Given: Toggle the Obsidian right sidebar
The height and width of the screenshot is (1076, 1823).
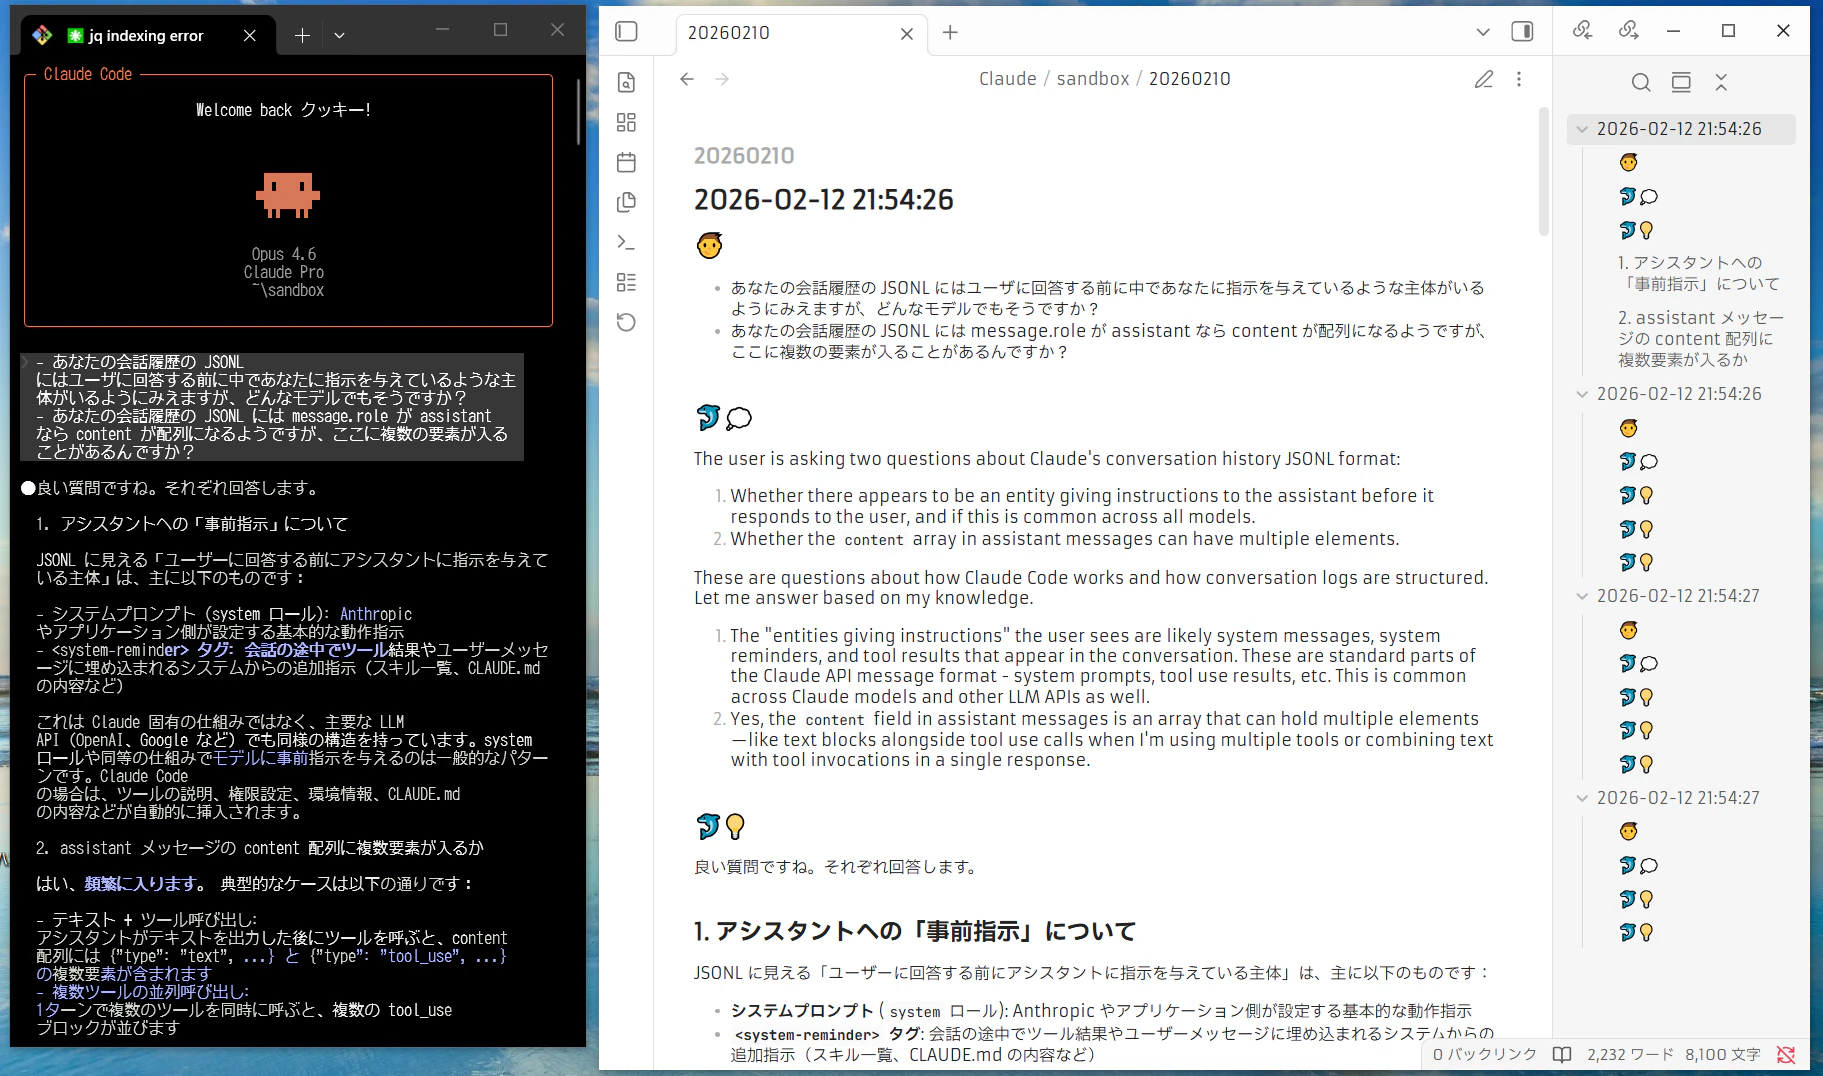Looking at the screenshot, I should pos(1522,32).
